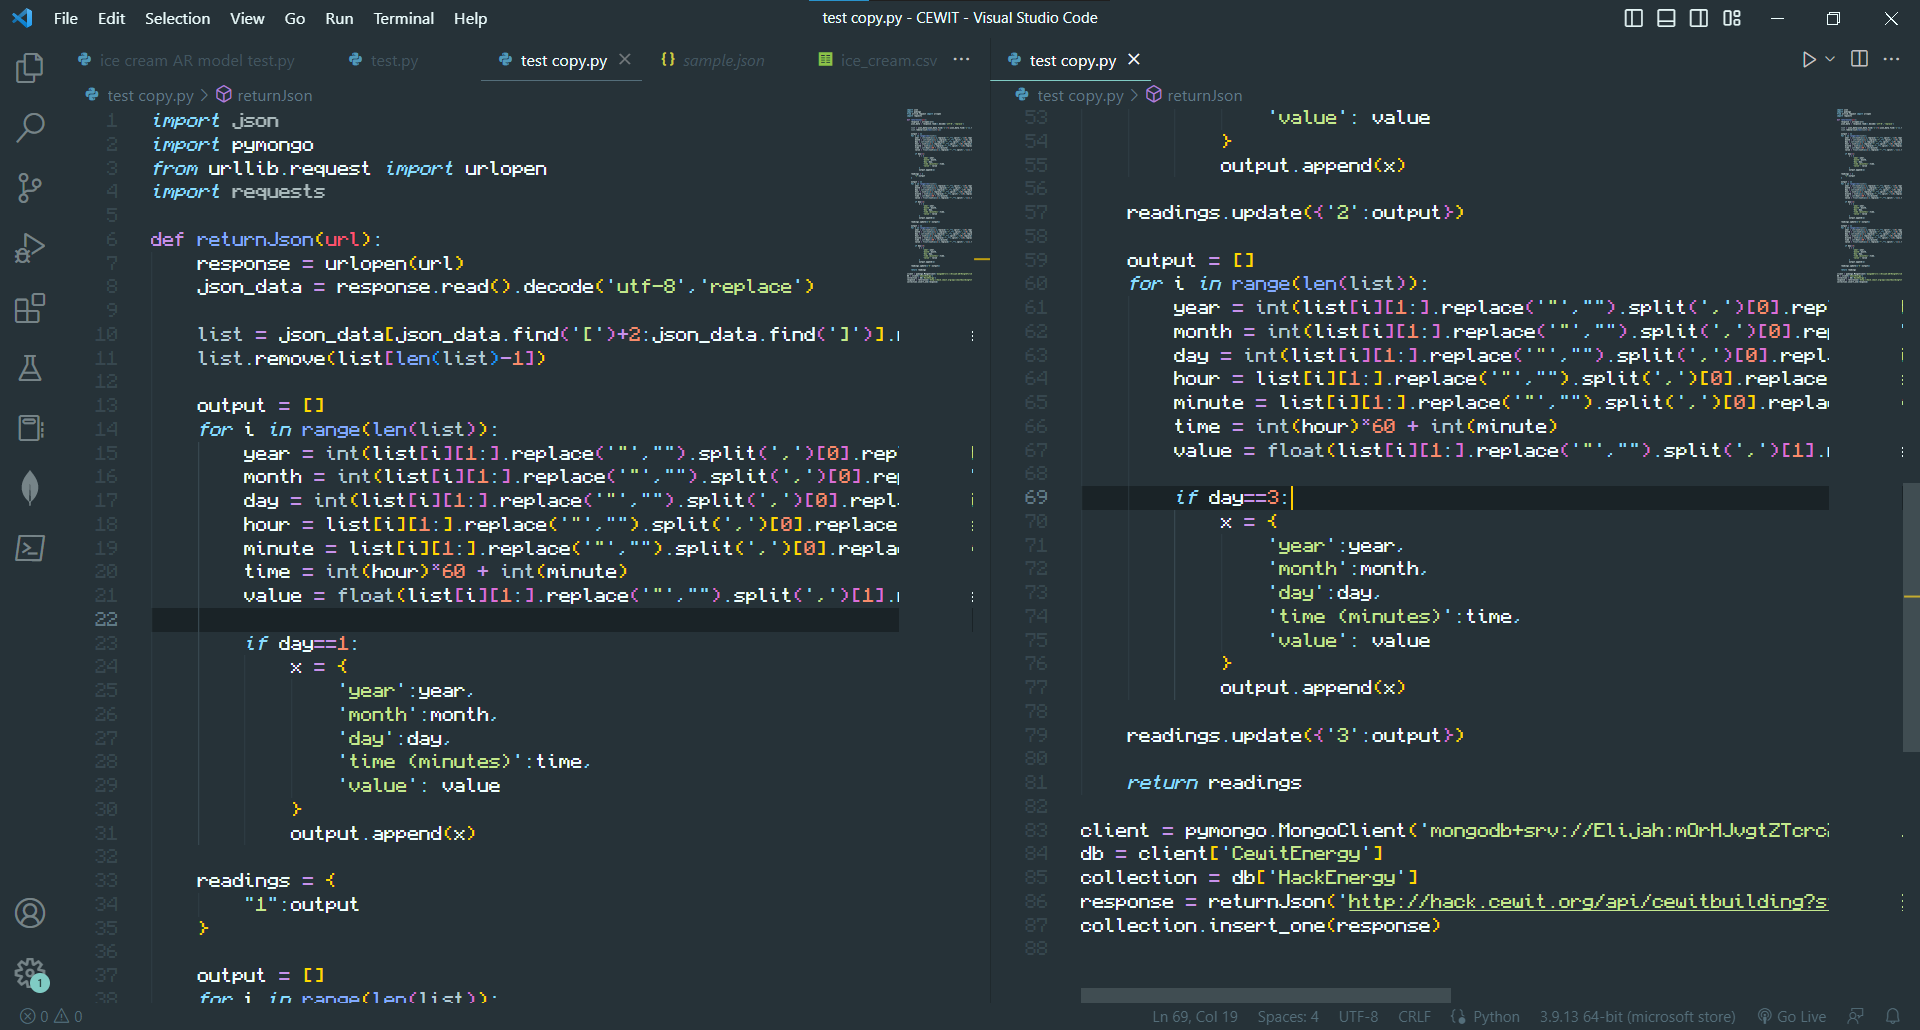Open the Explorer view in activity bar
Image resolution: width=1920 pixels, height=1030 pixels.
[30, 68]
